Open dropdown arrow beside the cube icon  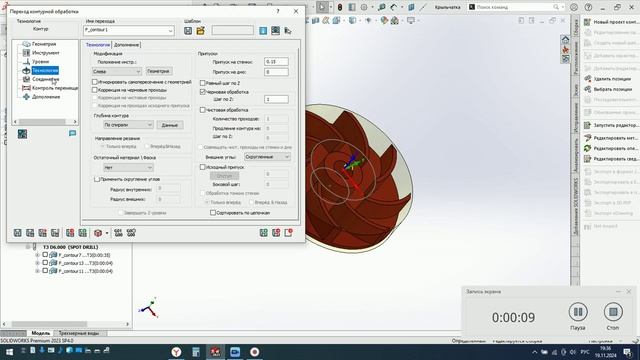pos(107,233)
